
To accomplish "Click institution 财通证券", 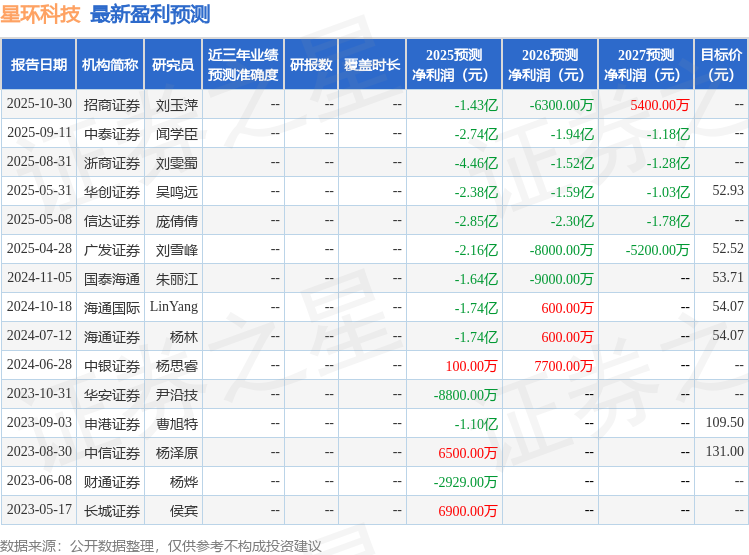I will 112,482.
